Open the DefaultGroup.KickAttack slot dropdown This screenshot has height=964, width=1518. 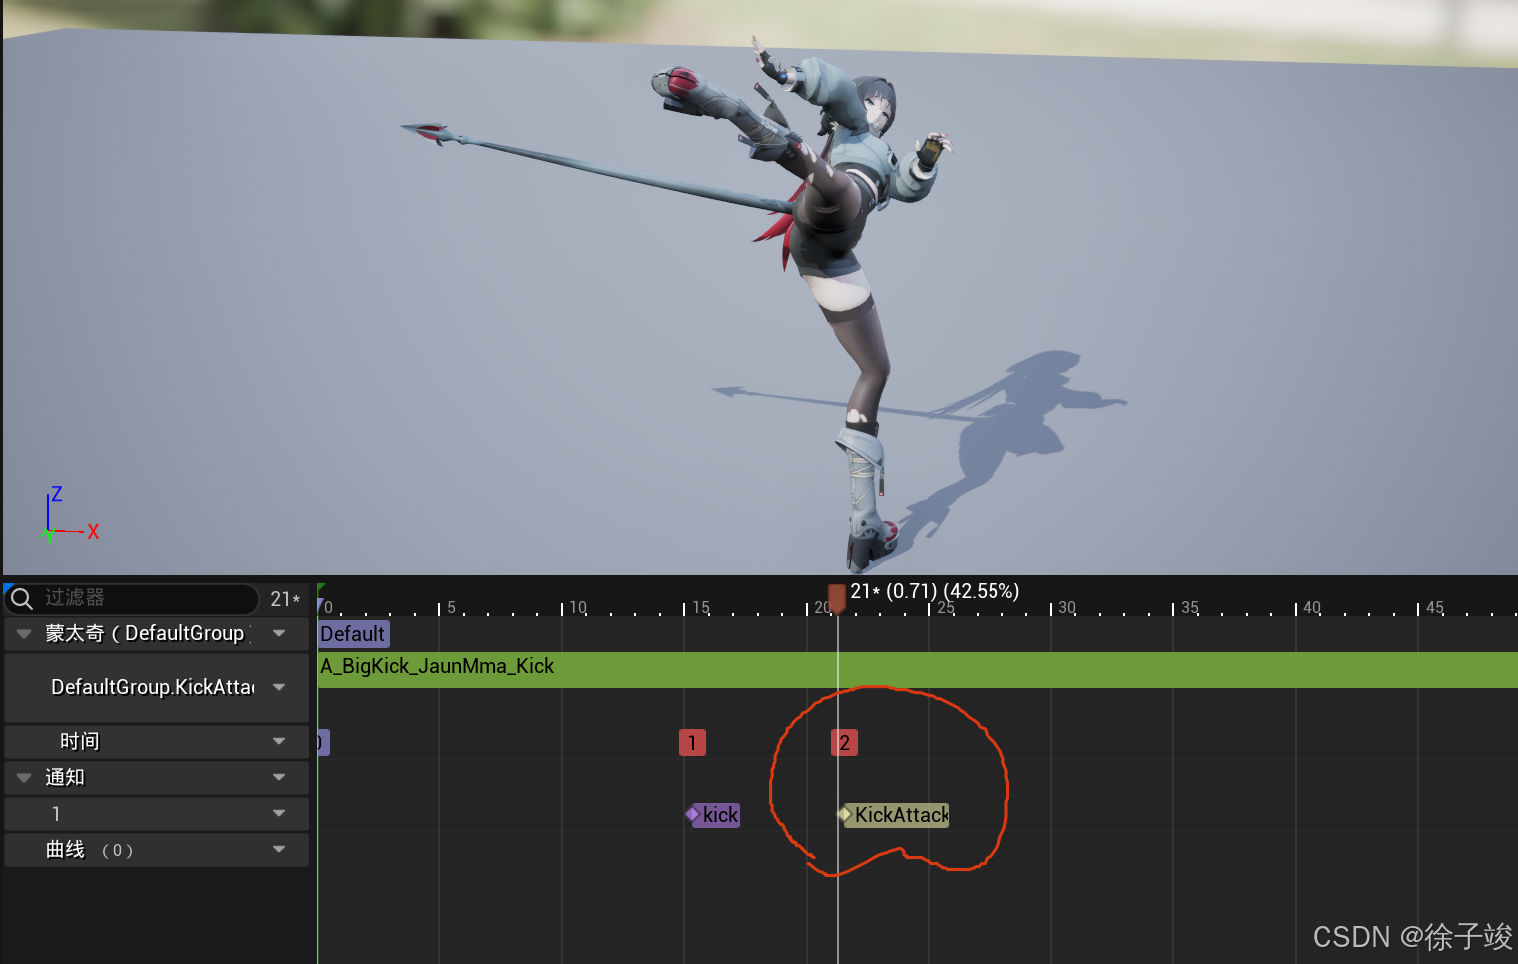[x=279, y=687]
